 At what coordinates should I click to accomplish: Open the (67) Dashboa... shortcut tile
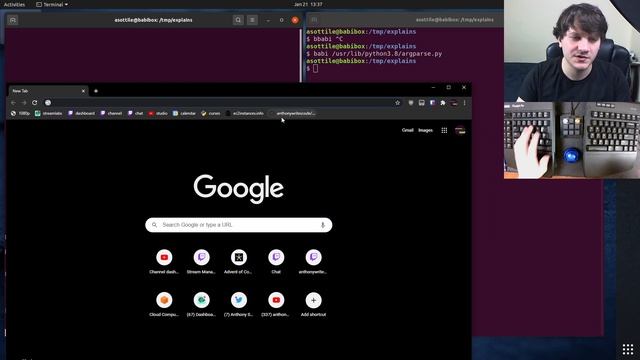[201, 304]
